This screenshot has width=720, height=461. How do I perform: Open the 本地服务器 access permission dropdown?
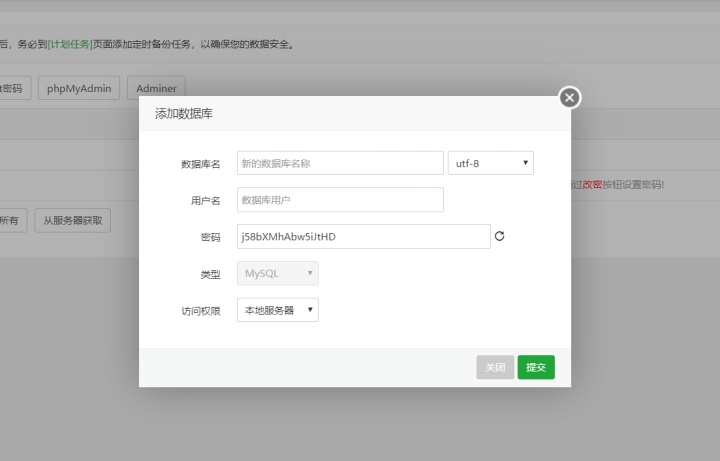pyautogui.click(x=278, y=310)
